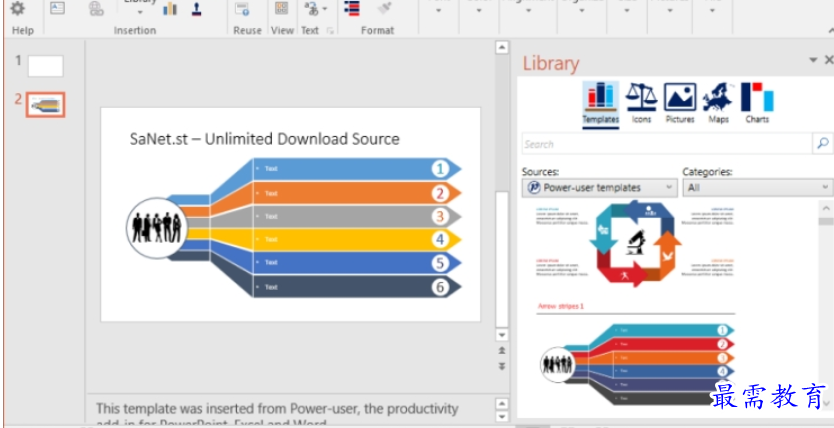Click the text box insertion icon

[57, 8]
